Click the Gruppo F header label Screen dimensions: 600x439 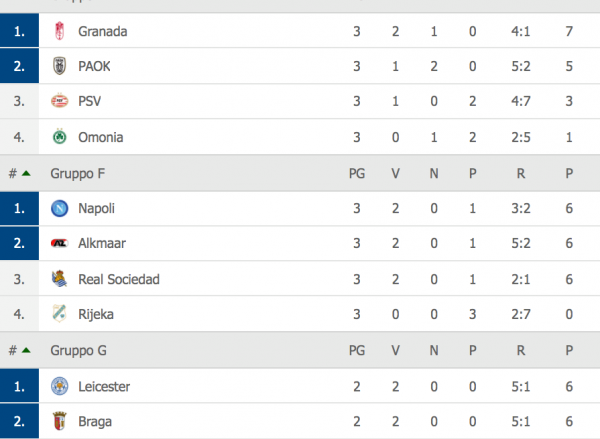pos(78,173)
